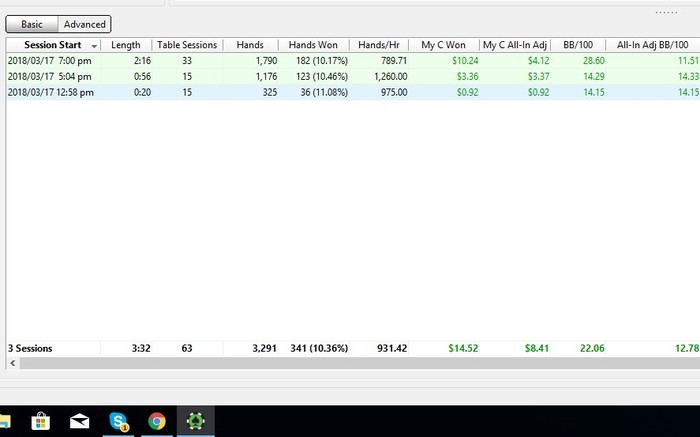Click the horizontal scrollbar left arrow

(13, 363)
